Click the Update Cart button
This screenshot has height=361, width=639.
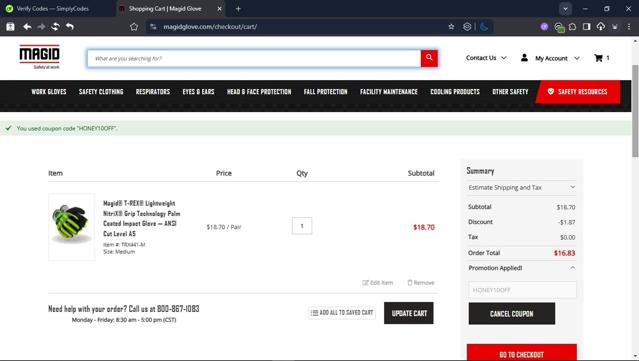coord(409,313)
